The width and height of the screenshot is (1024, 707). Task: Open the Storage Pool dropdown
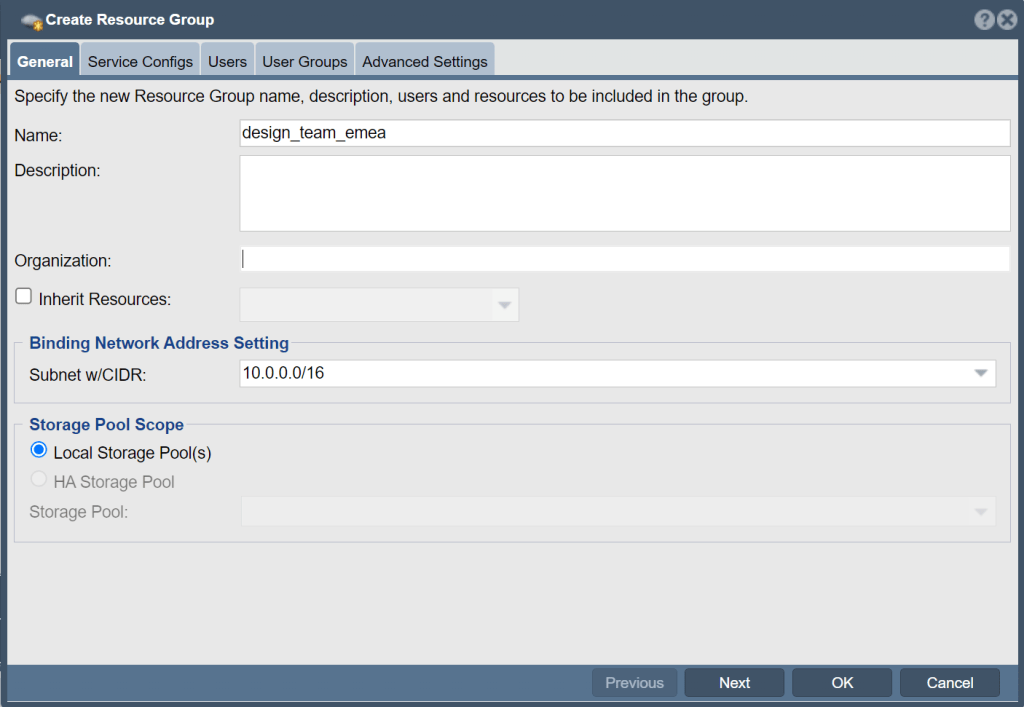tap(980, 512)
